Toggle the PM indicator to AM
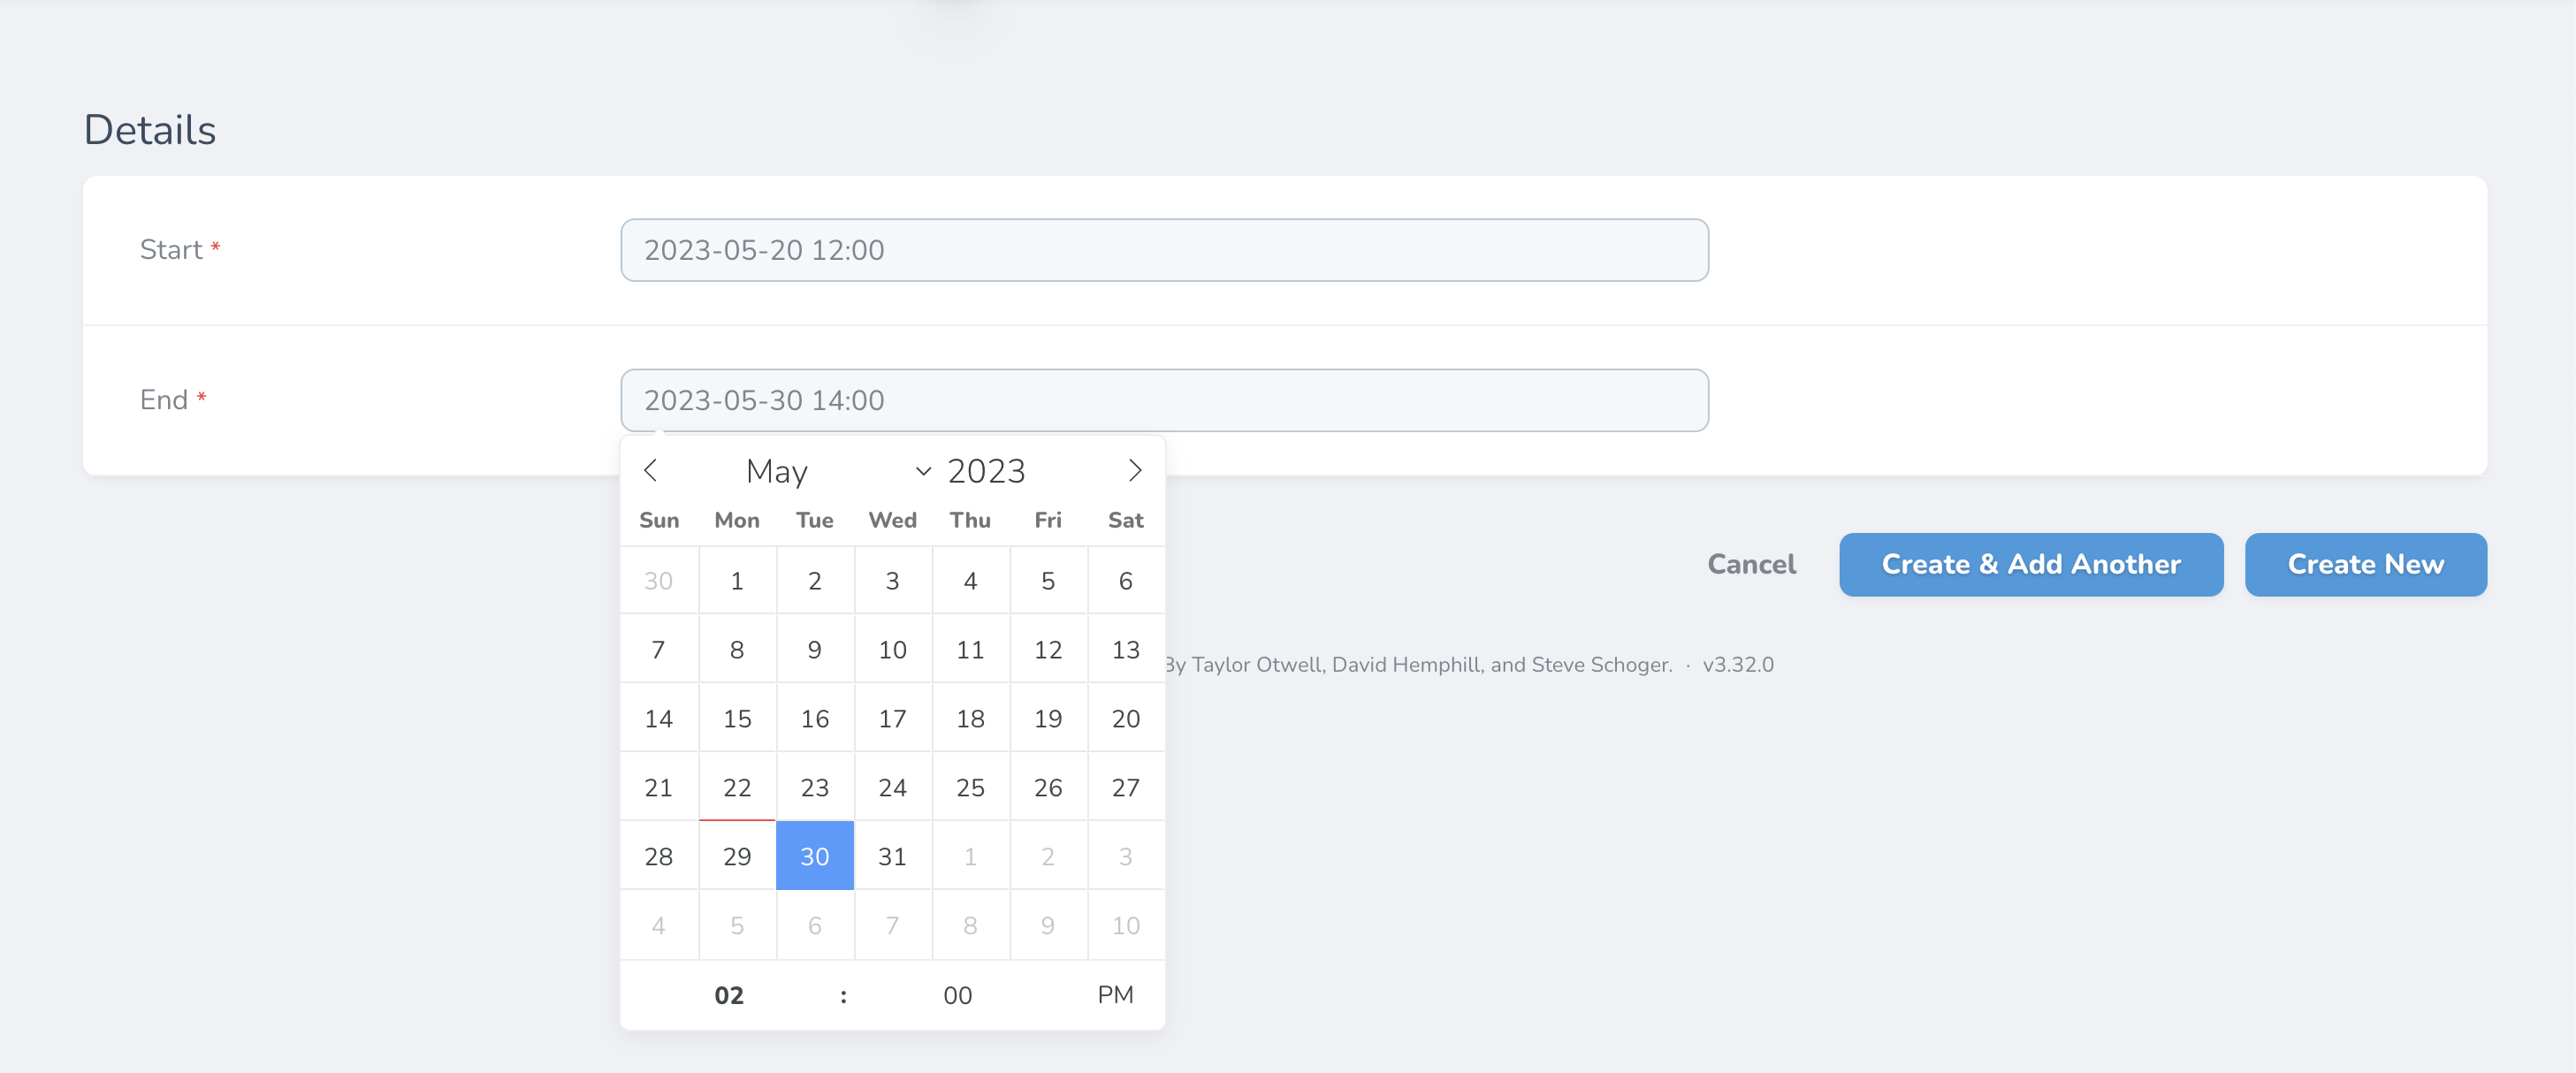The width and height of the screenshot is (2576, 1073). click(x=1115, y=995)
